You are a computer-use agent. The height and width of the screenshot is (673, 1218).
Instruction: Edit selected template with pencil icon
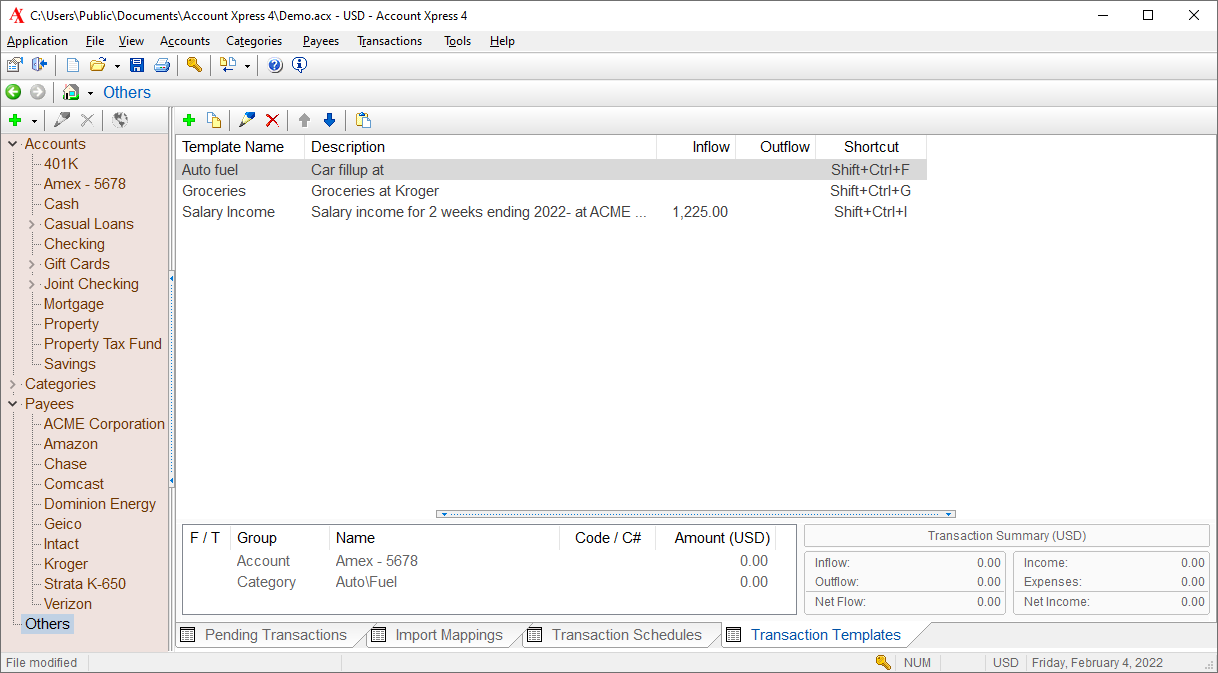247,120
